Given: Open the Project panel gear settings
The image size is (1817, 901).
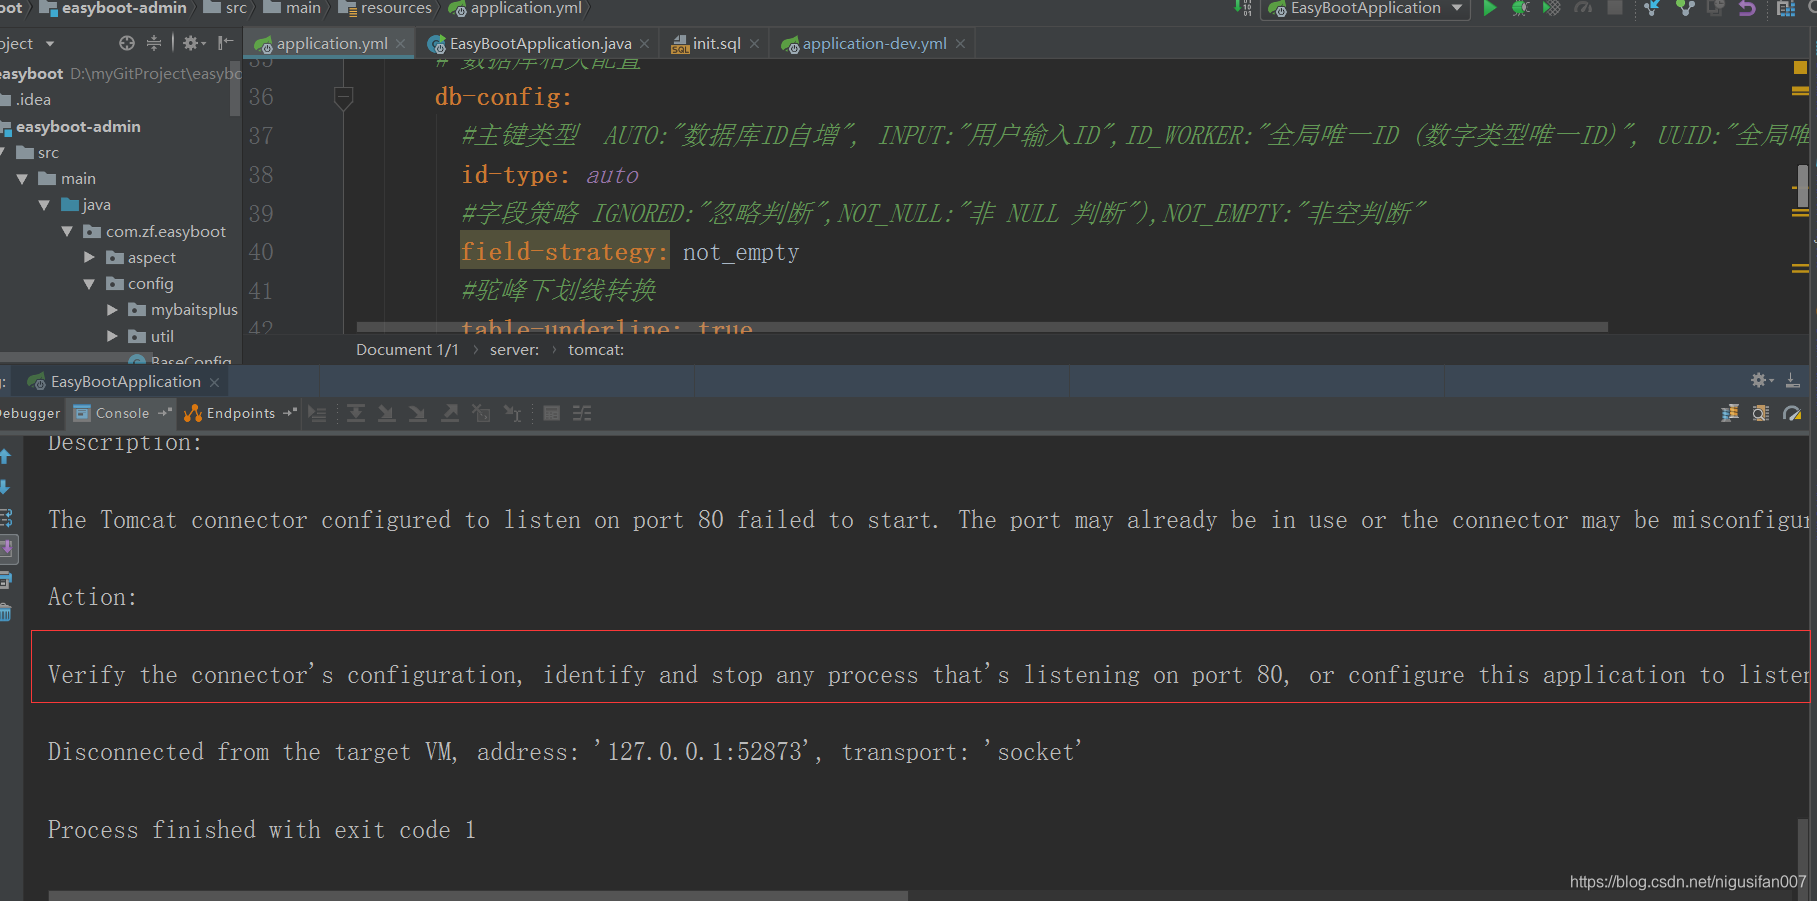Looking at the screenshot, I should coord(193,43).
